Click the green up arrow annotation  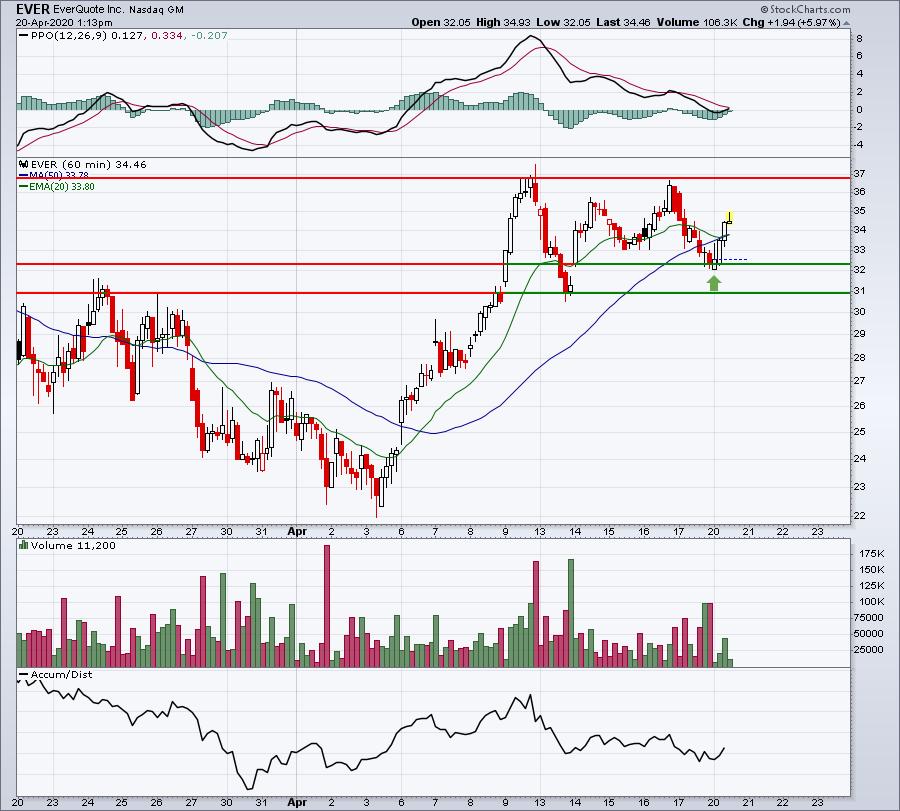[x=713, y=283]
